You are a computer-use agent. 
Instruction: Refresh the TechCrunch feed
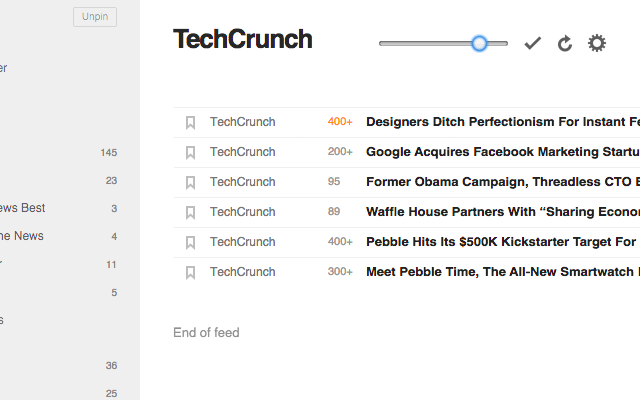click(565, 43)
